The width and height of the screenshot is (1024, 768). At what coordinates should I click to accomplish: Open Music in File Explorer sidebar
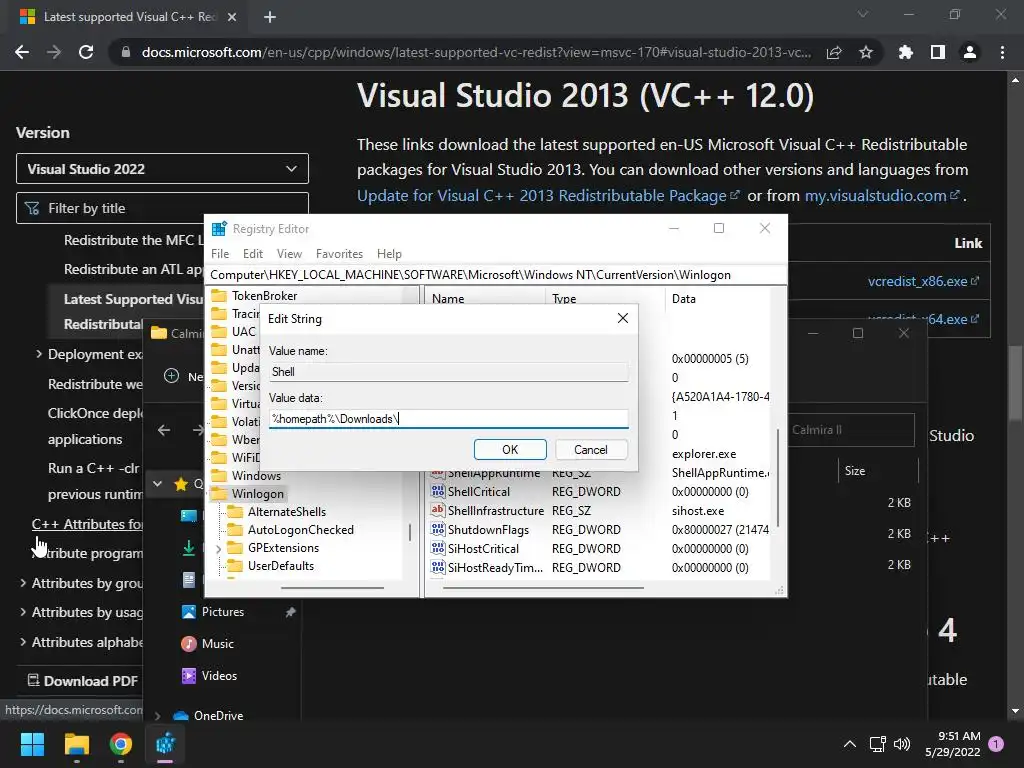[x=217, y=644]
